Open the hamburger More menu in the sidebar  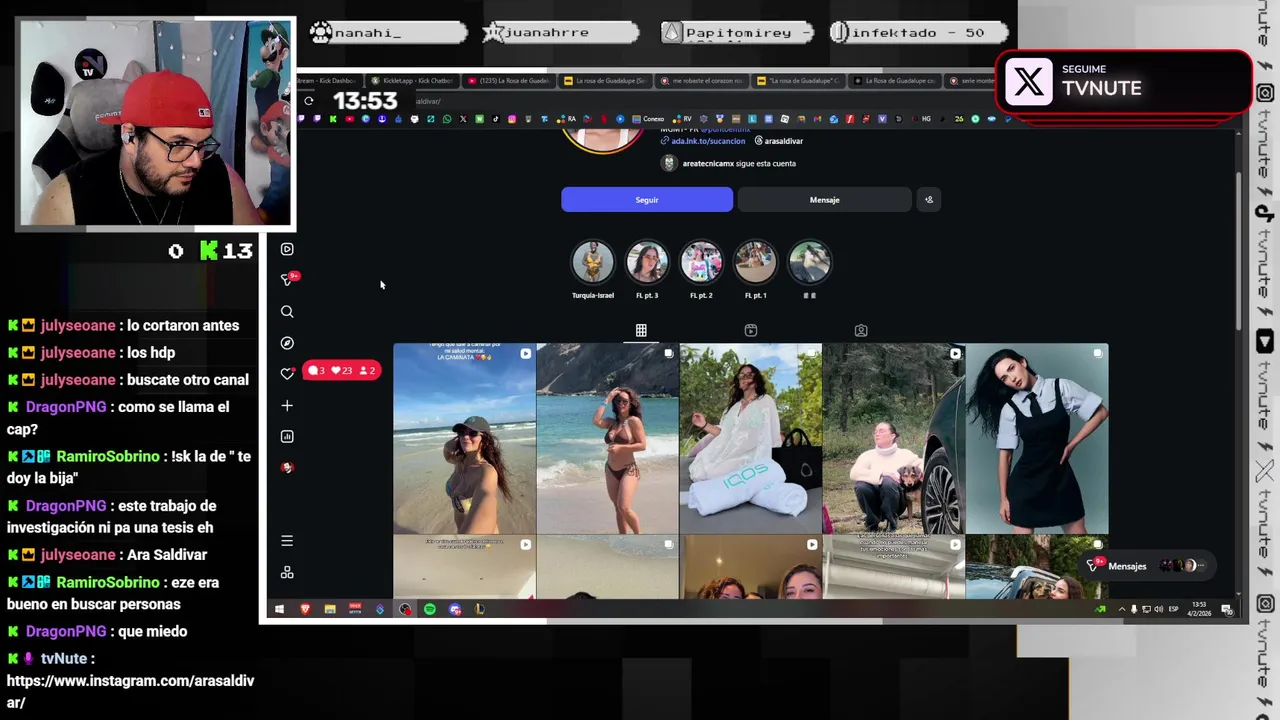click(287, 541)
